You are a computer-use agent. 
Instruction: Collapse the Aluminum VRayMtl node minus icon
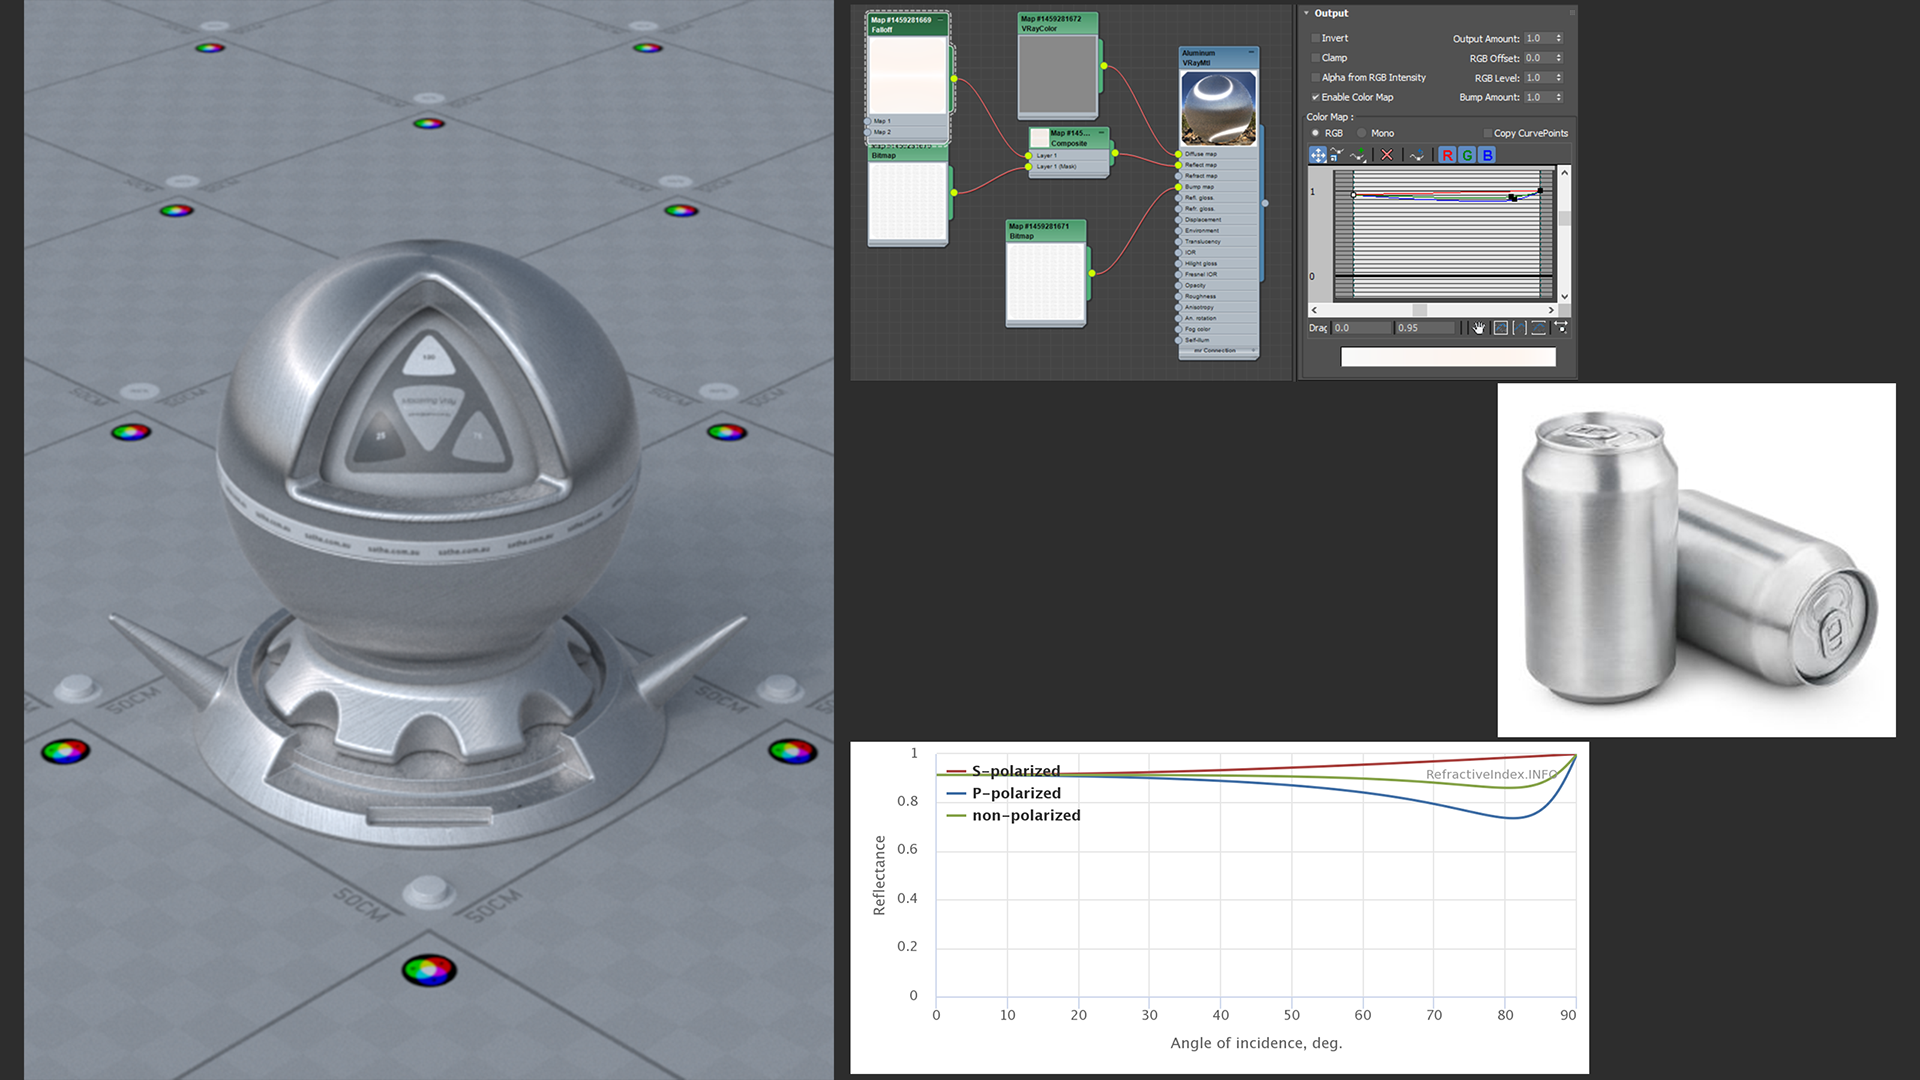(x=1251, y=52)
